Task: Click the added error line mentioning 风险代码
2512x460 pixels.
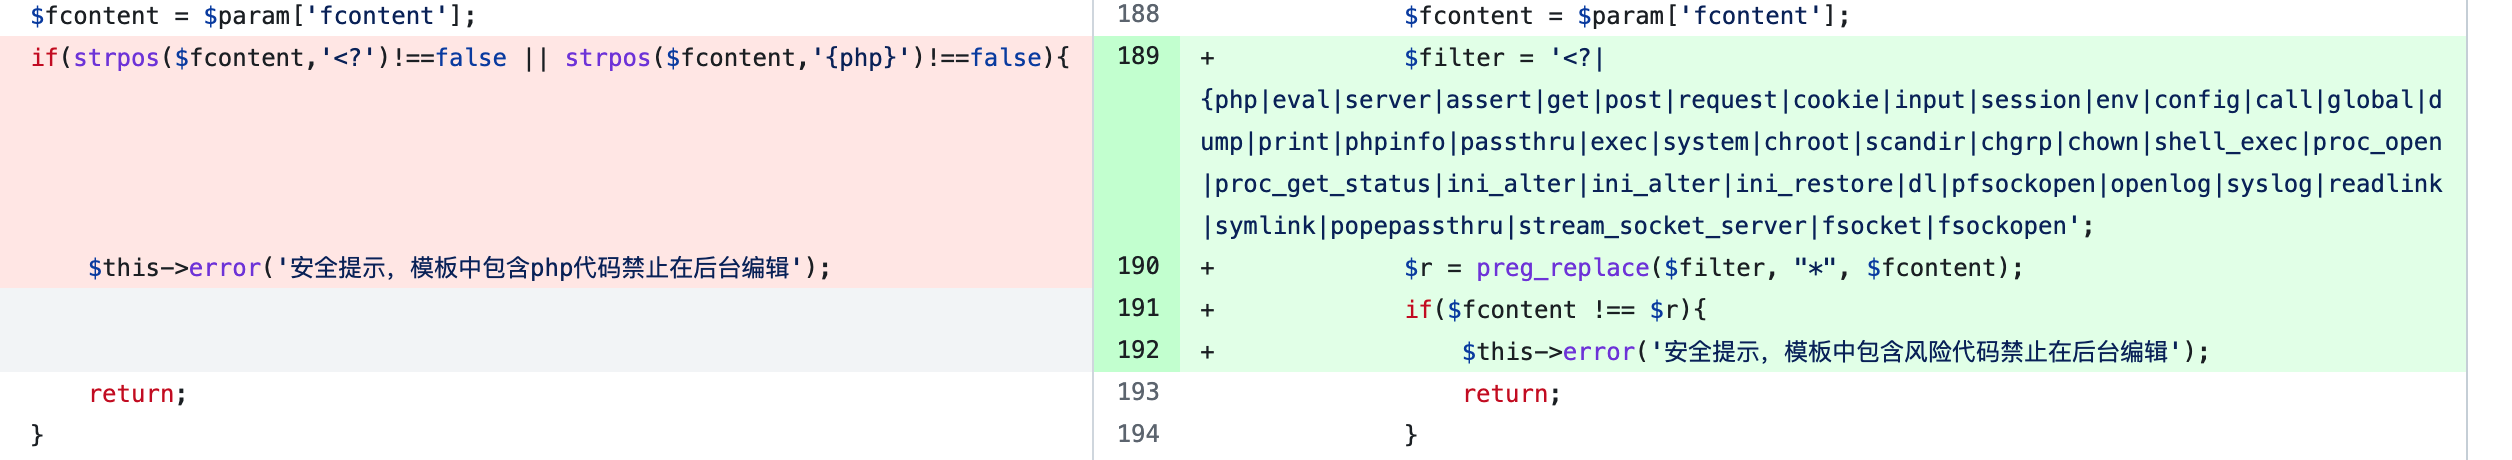Action: point(1835,352)
